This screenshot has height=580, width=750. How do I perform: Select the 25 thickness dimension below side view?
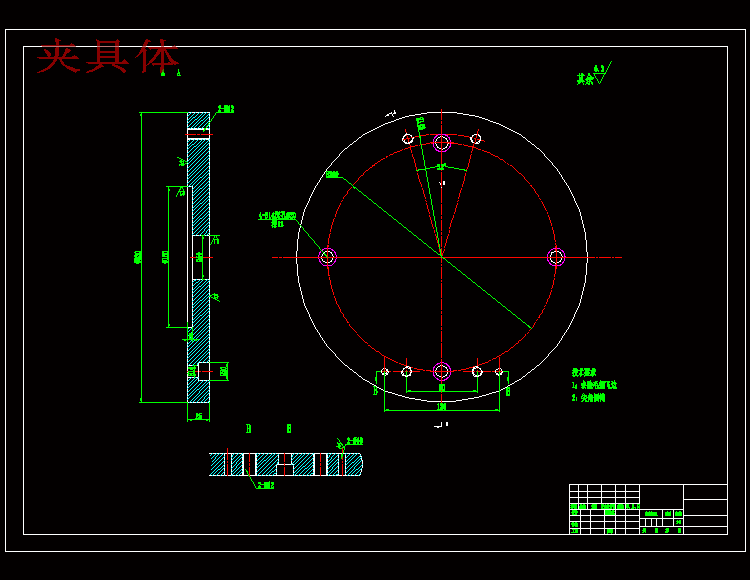tap(199, 417)
